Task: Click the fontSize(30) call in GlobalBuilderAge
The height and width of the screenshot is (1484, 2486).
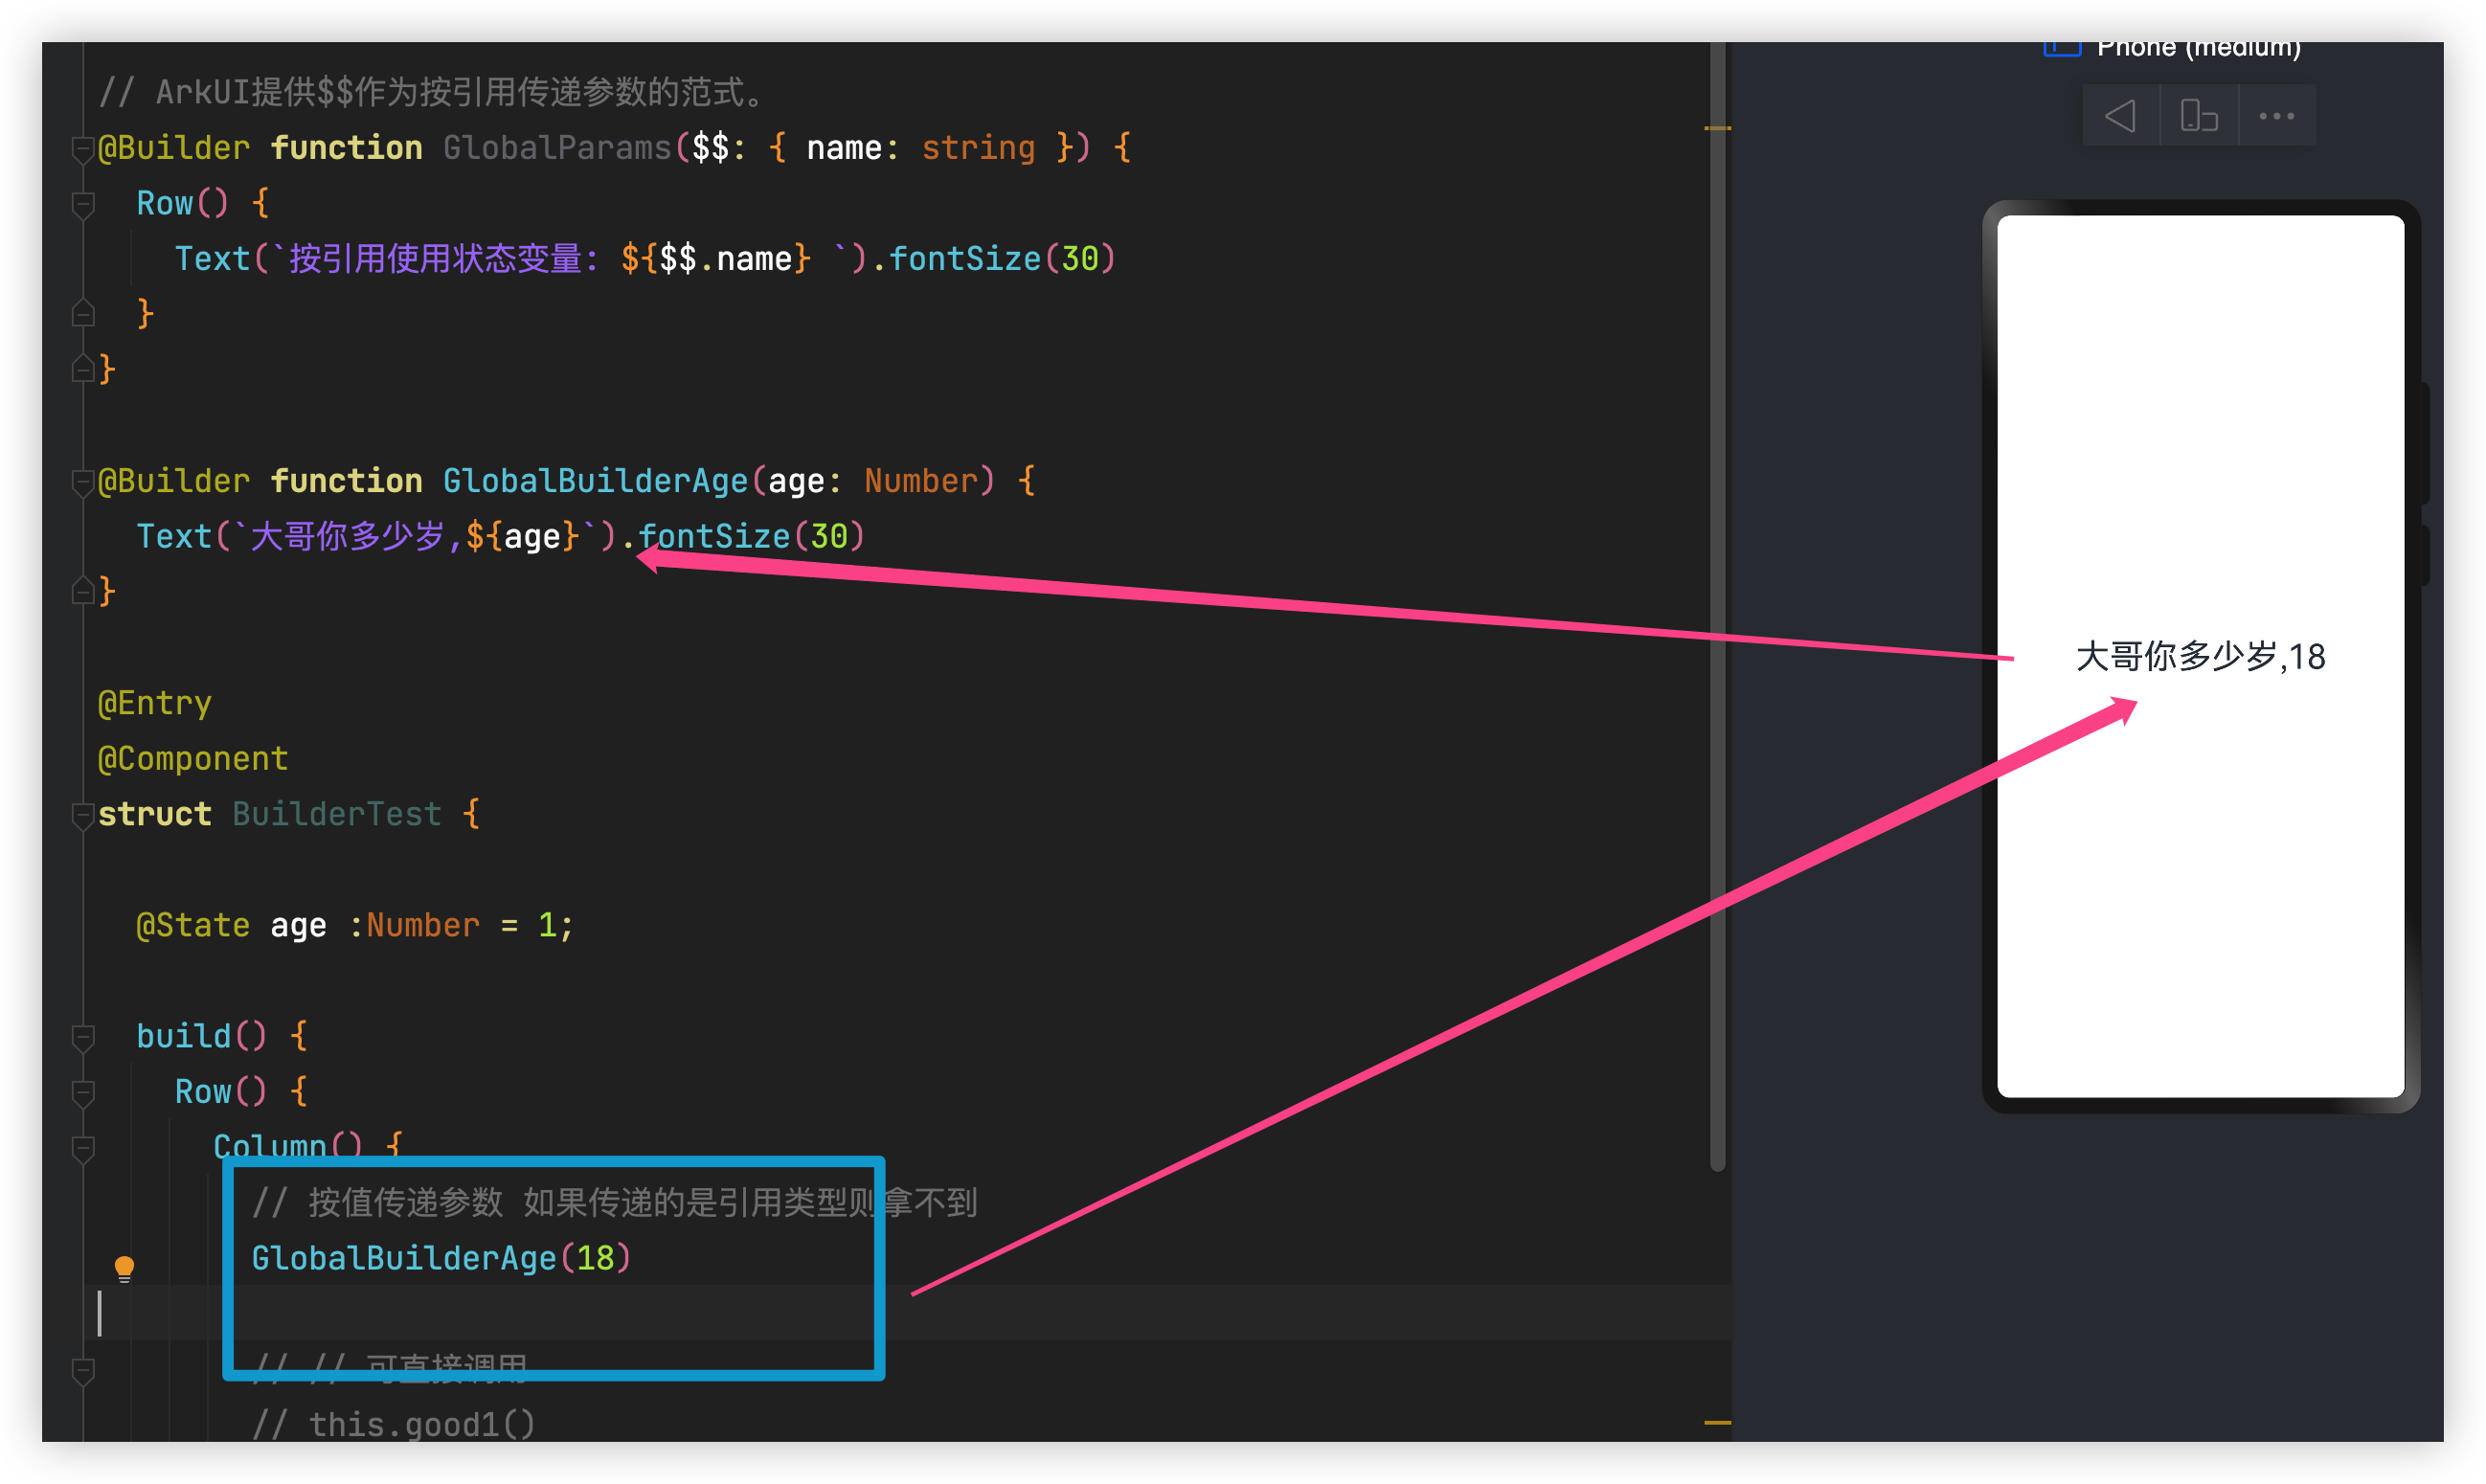Action: tap(751, 537)
